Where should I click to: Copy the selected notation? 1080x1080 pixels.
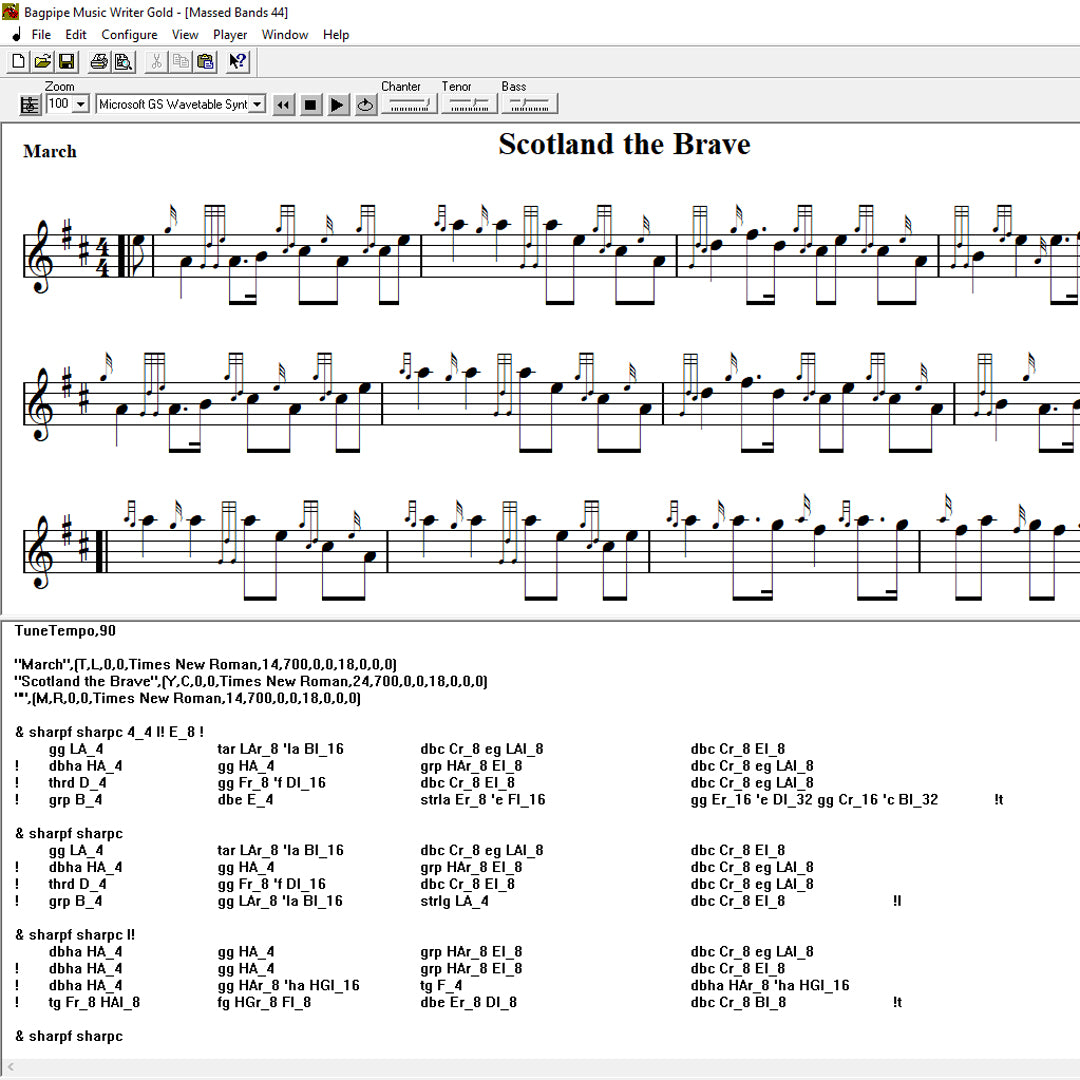pos(181,61)
